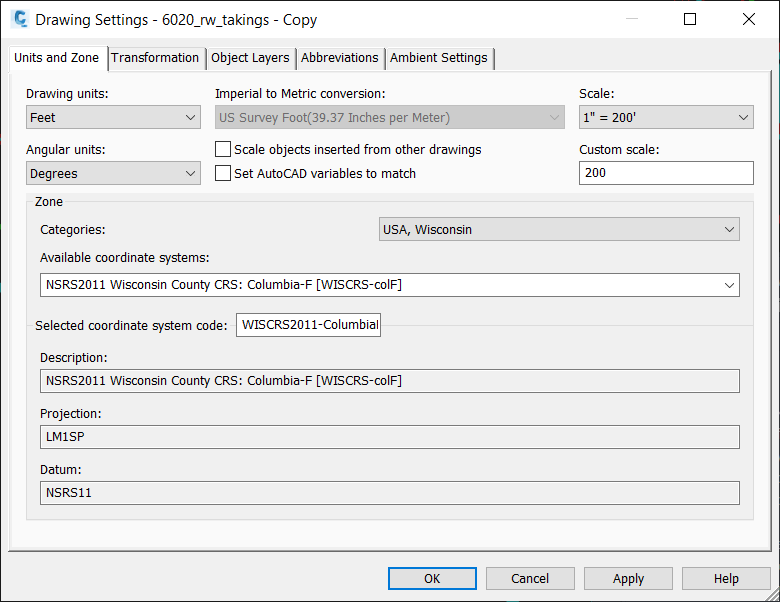This screenshot has width=780, height=602.
Task: Select the Abbreviations tab
Action: pos(340,58)
